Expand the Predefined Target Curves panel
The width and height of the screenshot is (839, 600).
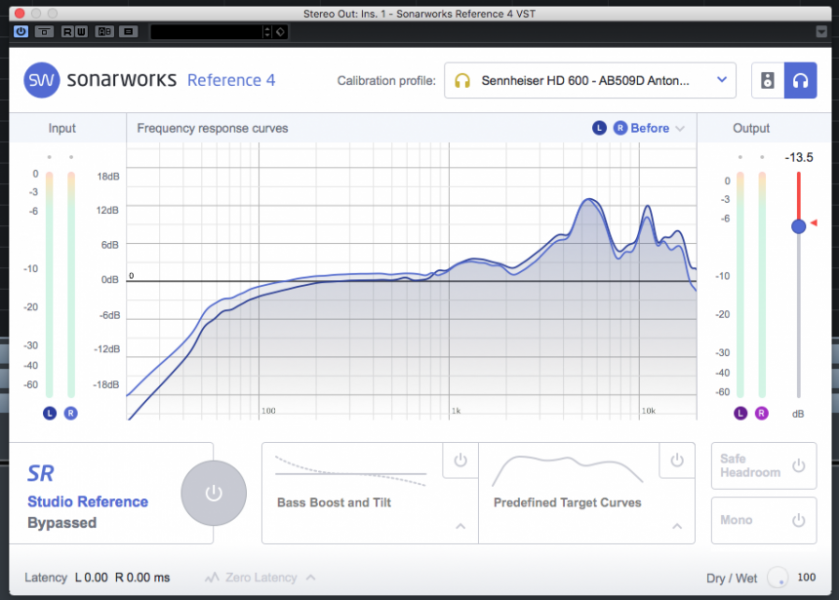tap(677, 527)
